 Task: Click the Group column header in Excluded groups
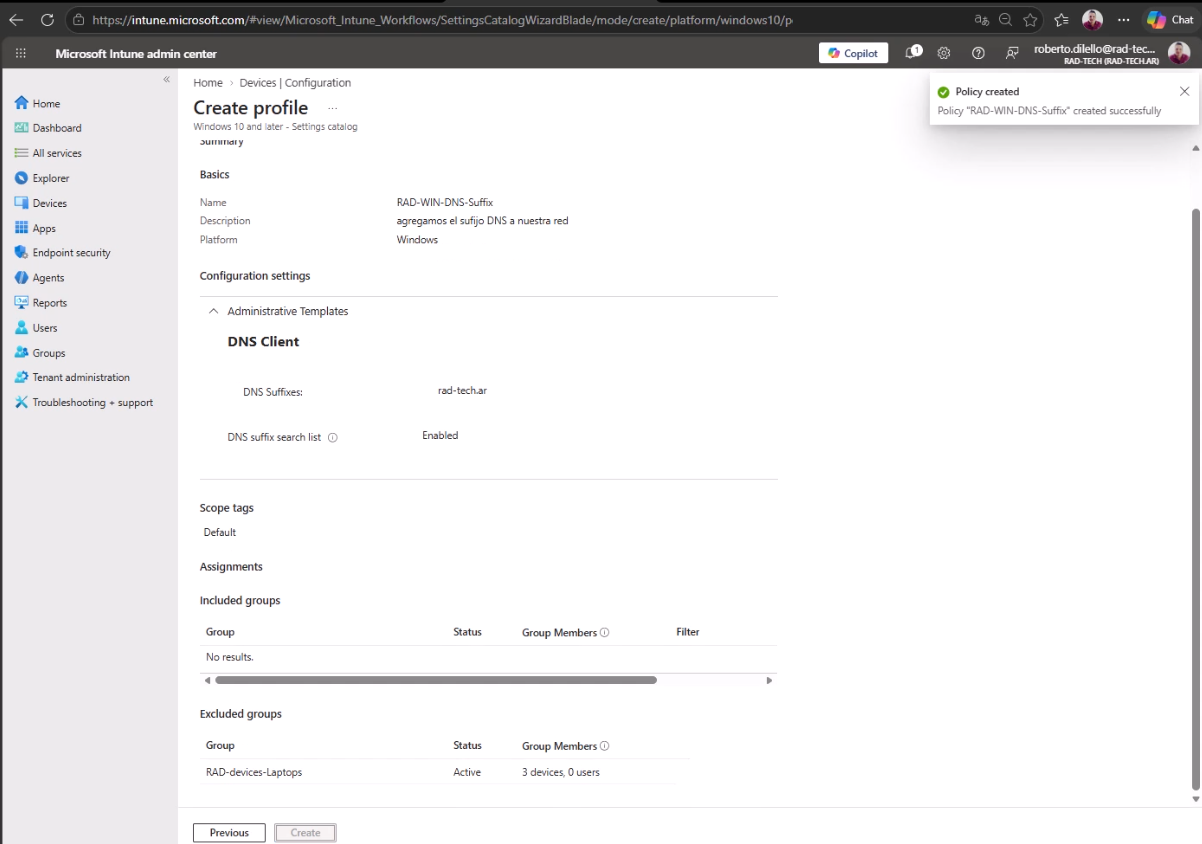[x=220, y=745]
